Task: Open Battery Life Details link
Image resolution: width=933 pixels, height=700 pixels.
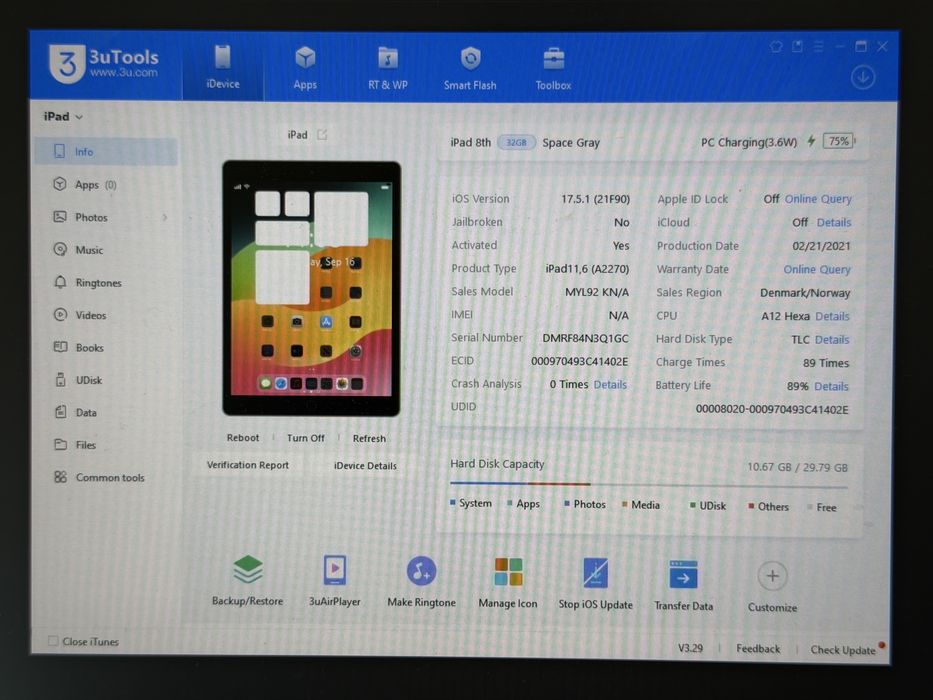Action: pyautogui.click(x=831, y=386)
